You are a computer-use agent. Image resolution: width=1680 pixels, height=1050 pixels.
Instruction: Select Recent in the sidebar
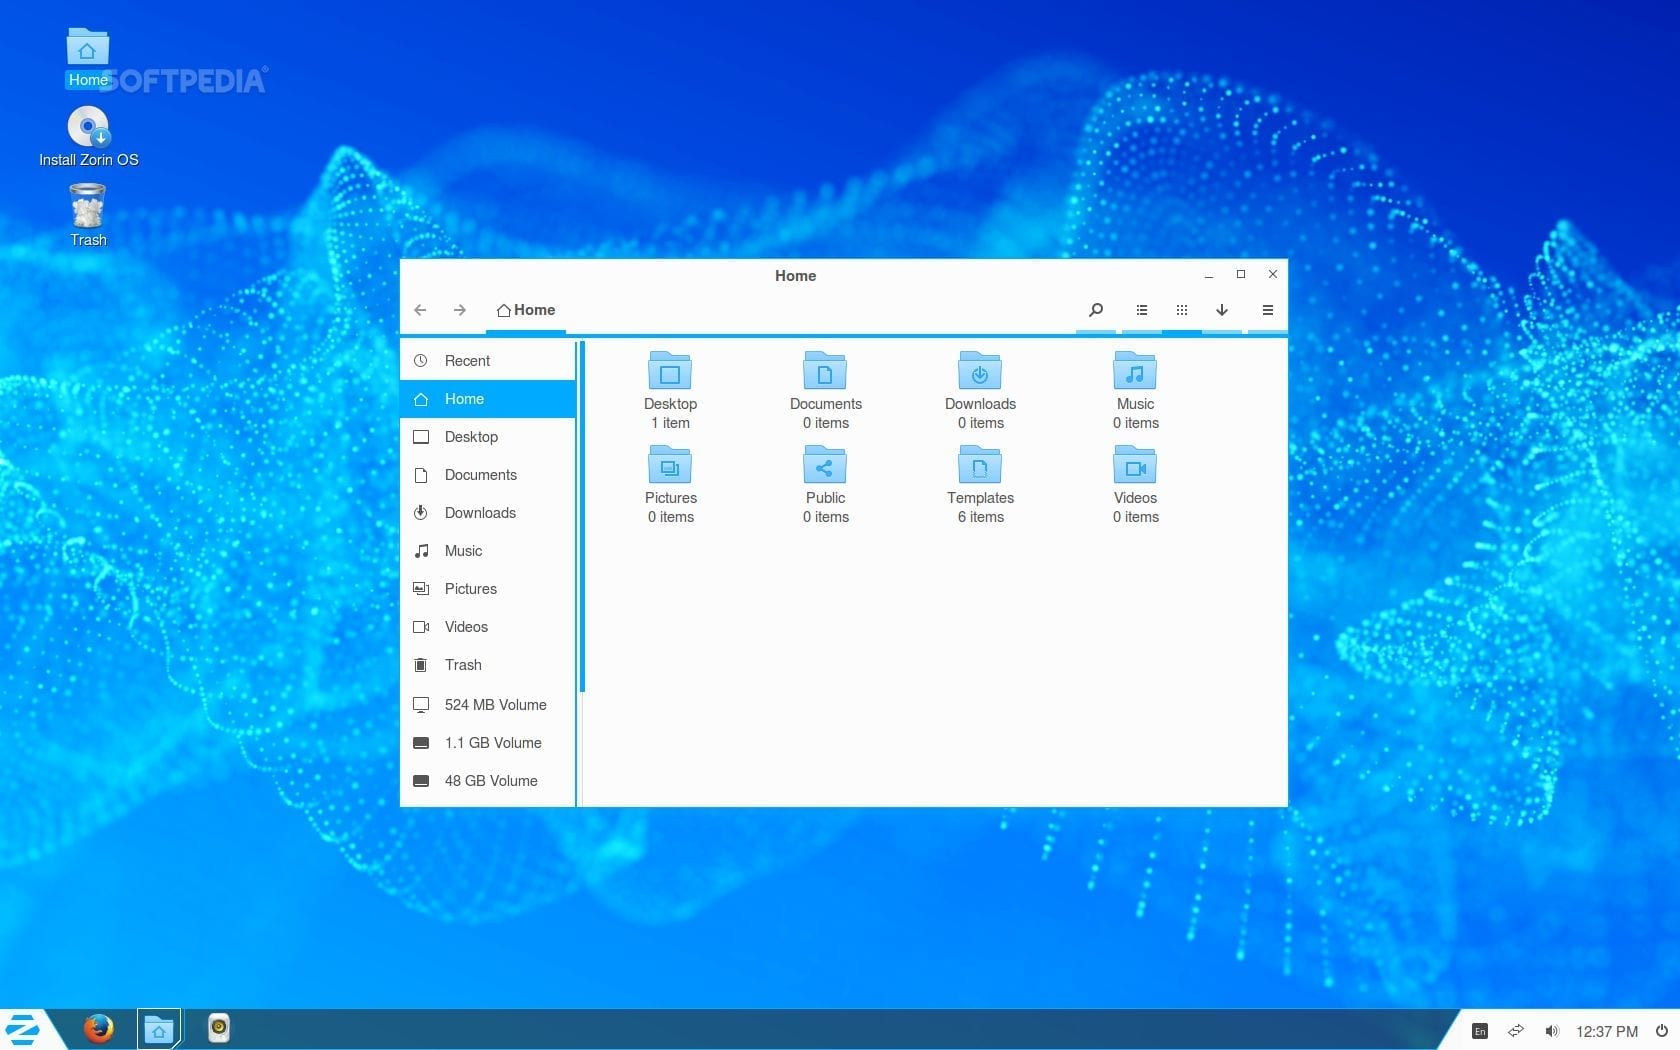467,361
